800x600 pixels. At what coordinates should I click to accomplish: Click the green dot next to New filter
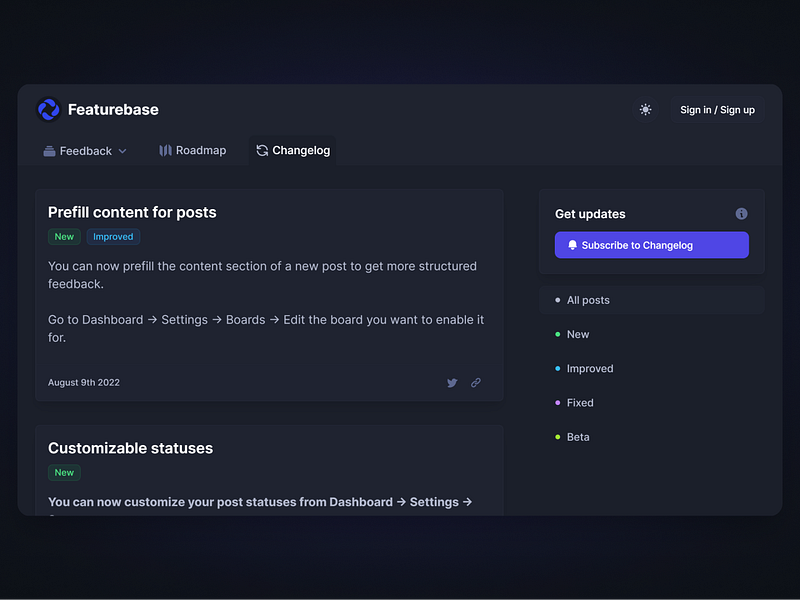coord(557,334)
